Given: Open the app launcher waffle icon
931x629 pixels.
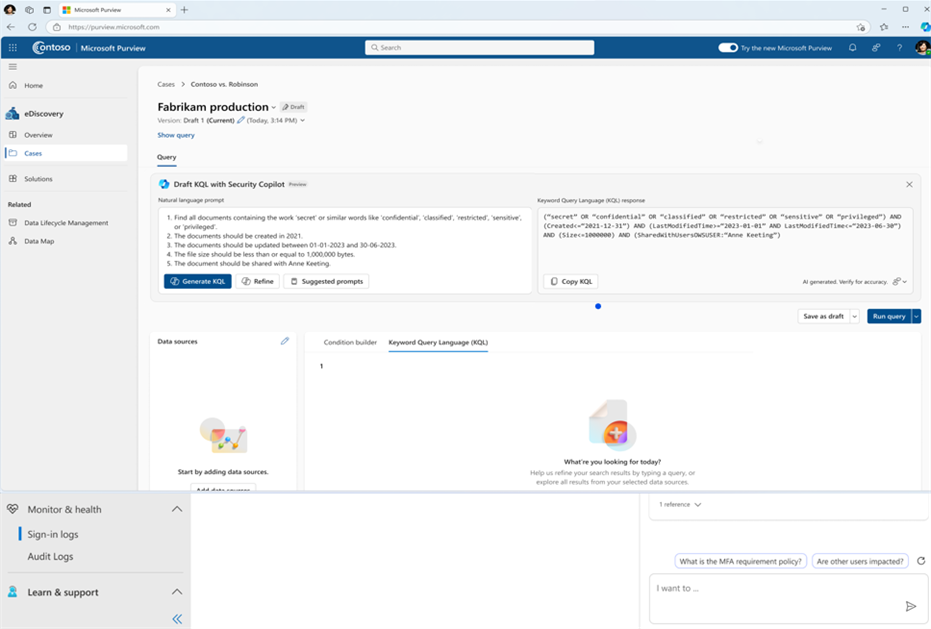Looking at the screenshot, I should point(12,48).
